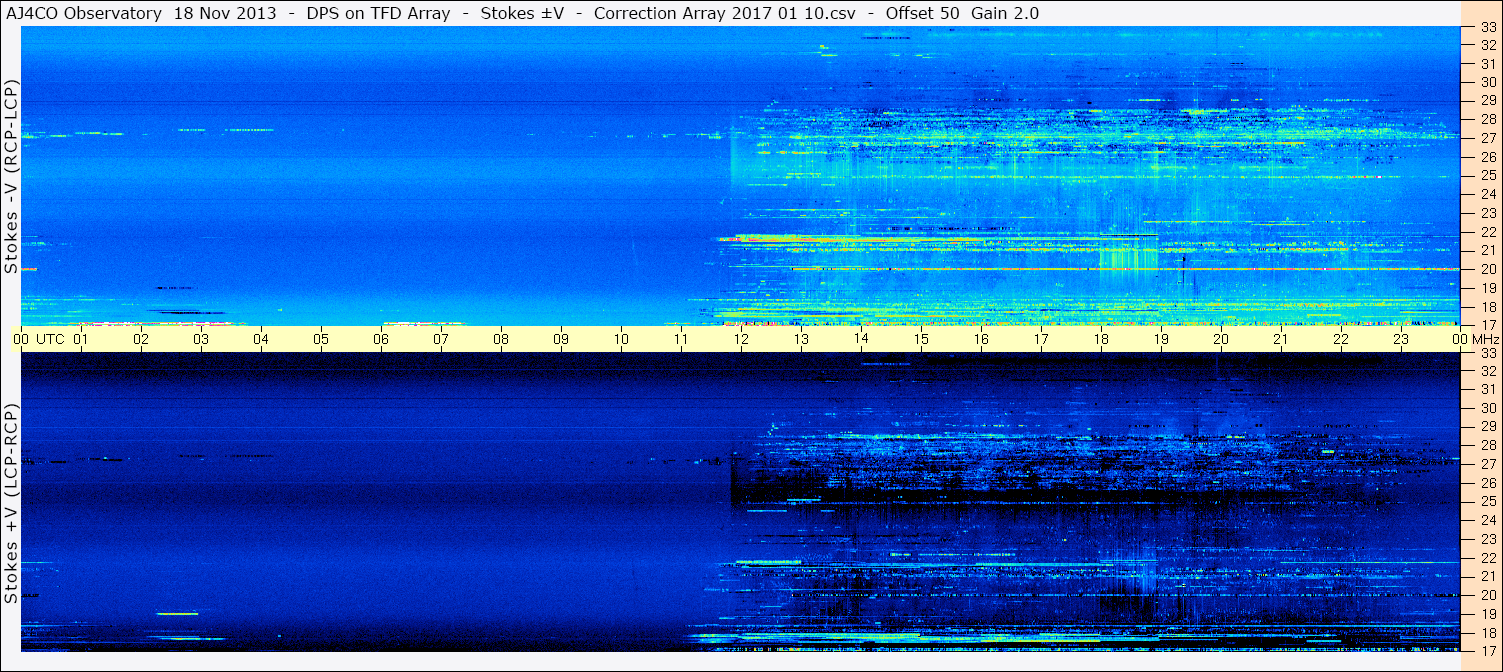The image size is (1503, 672).
Task: Click the 18 hour tick on time axis
Action: point(1101,339)
